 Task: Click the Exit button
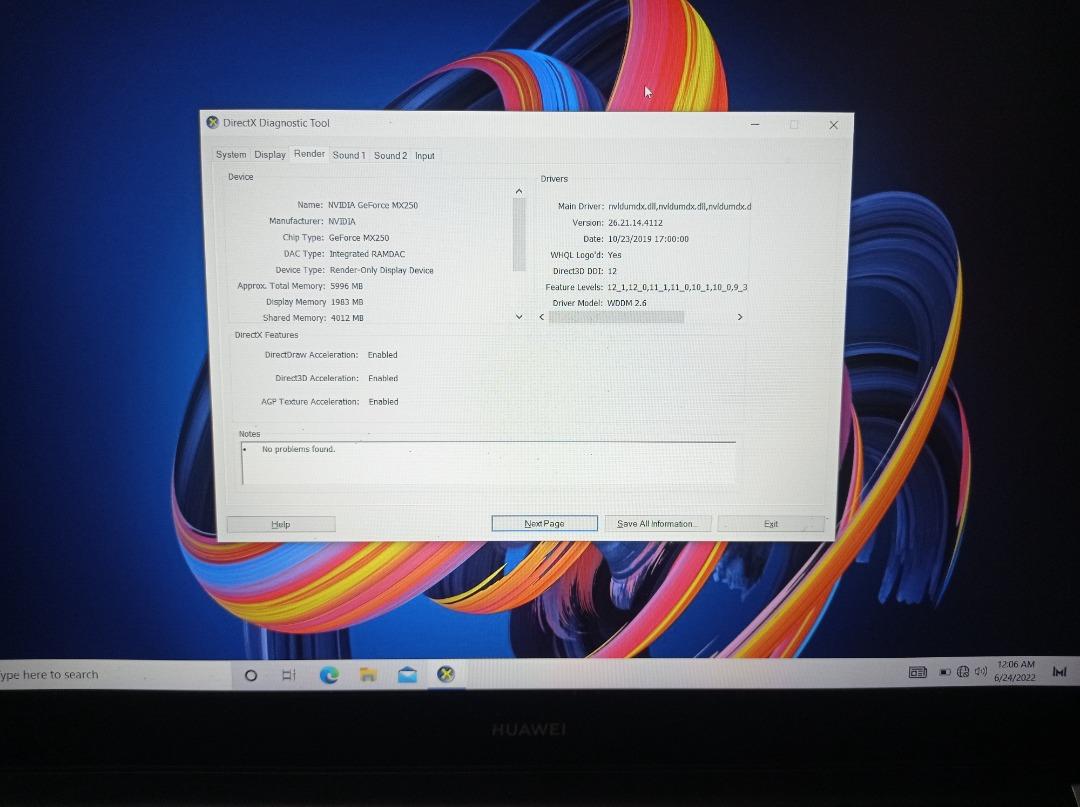[771, 524]
